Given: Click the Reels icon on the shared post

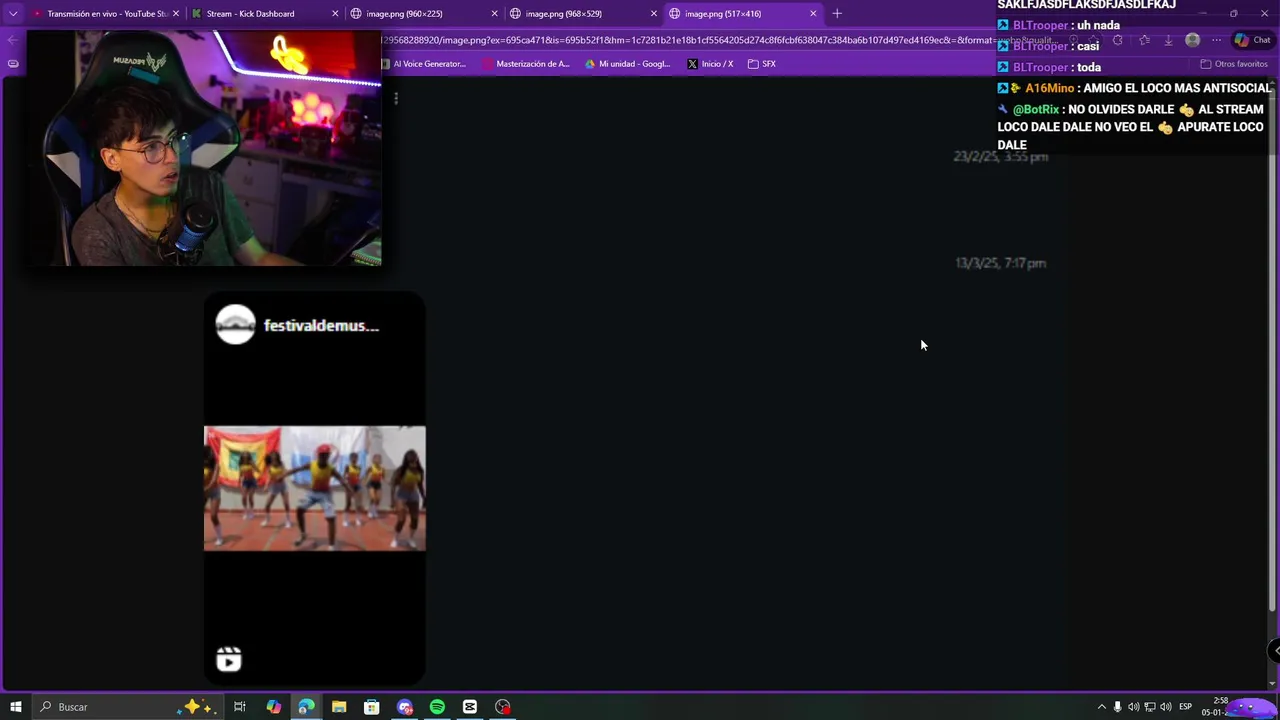Looking at the screenshot, I should [229, 659].
